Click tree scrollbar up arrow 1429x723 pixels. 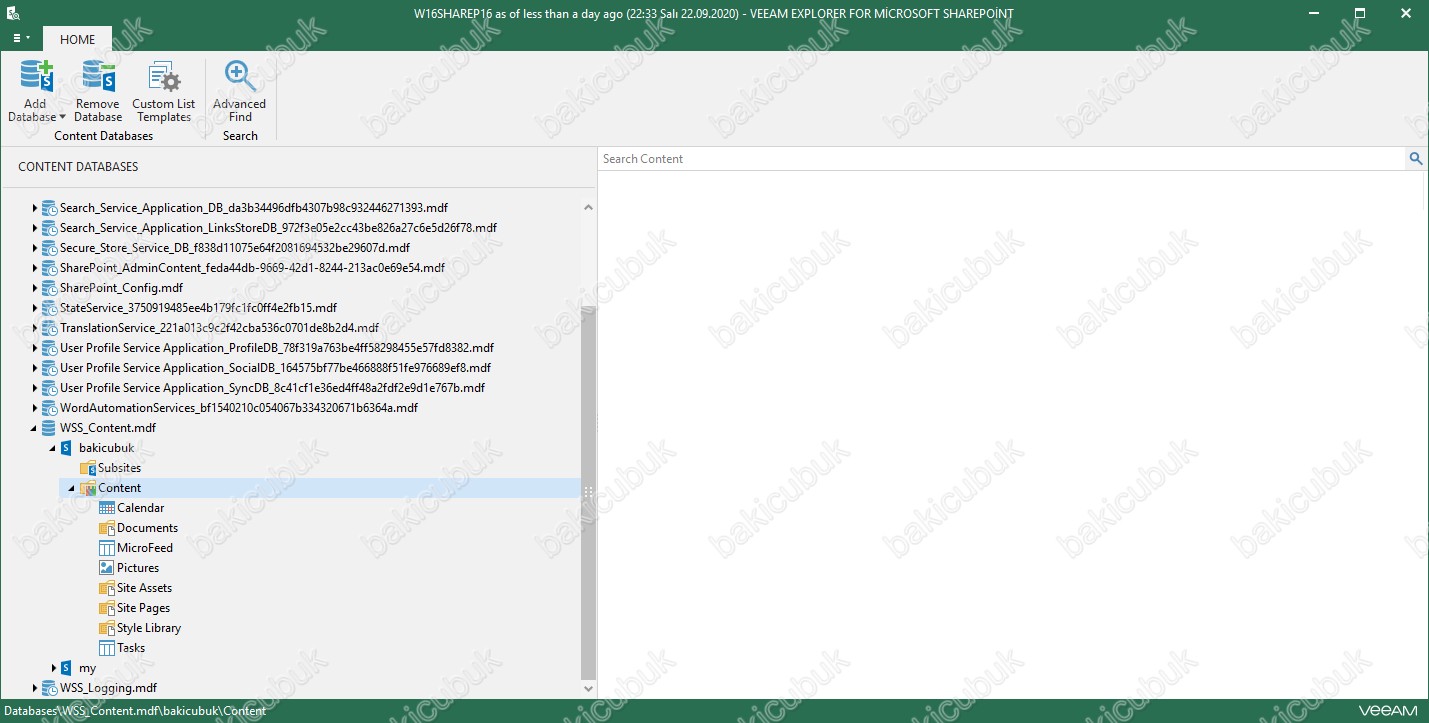click(x=588, y=208)
